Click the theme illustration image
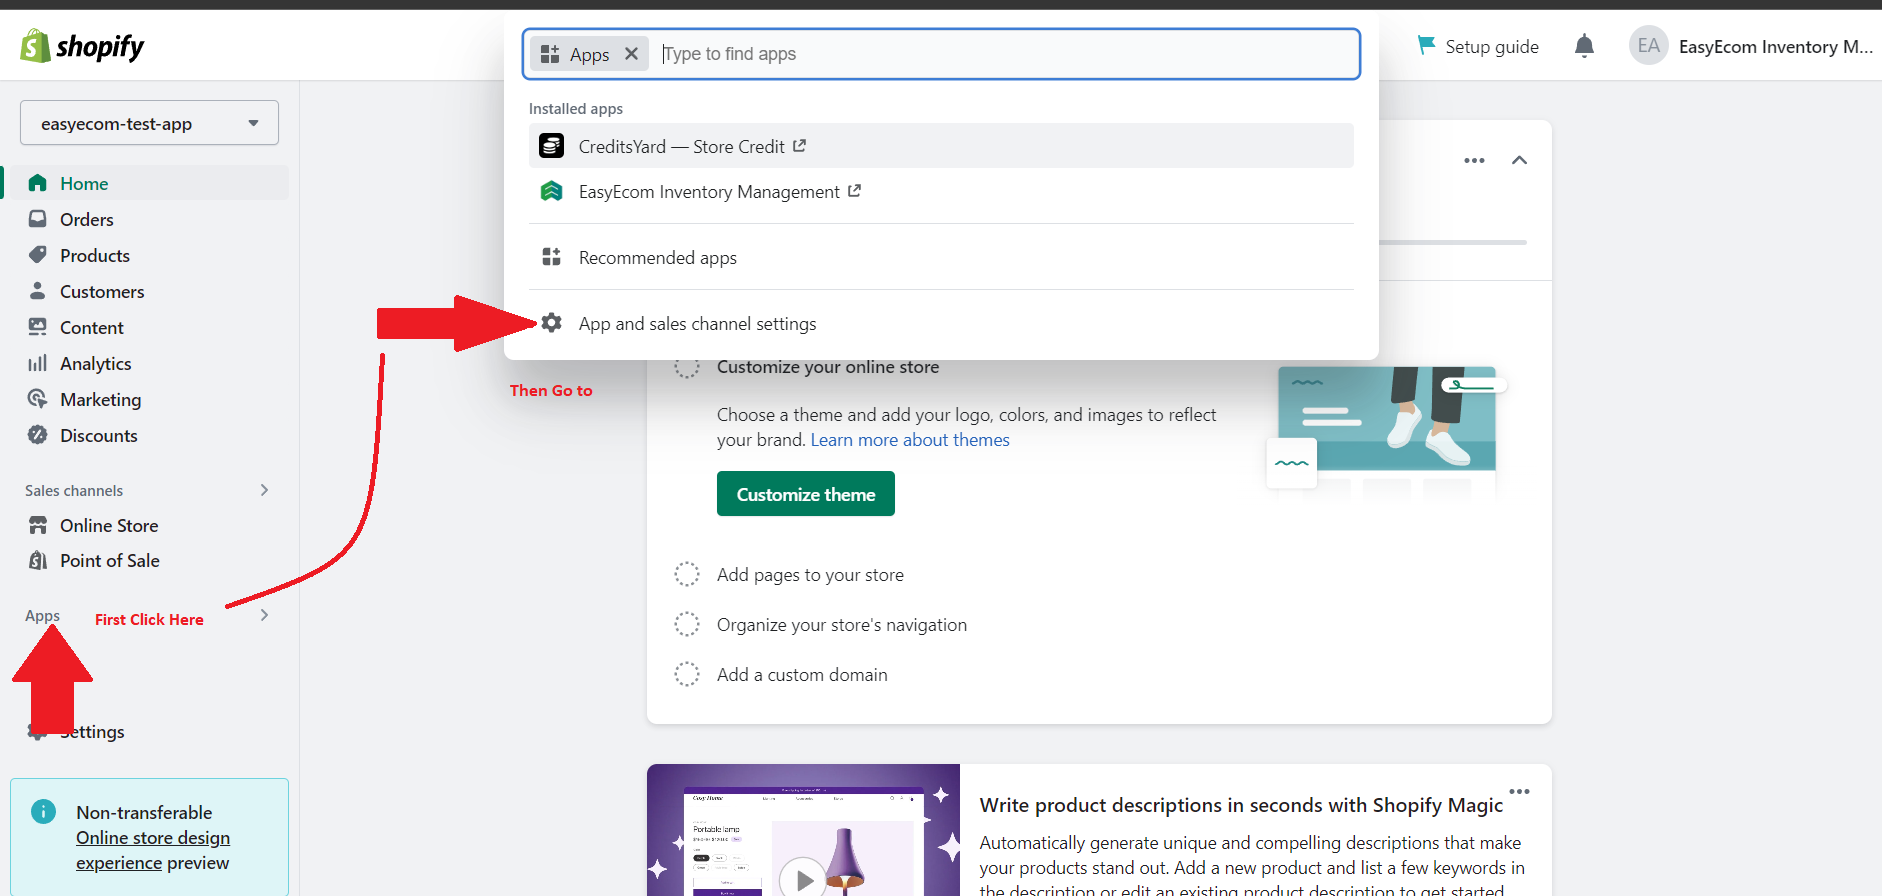The height and width of the screenshot is (896, 1882). [1387, 432]
